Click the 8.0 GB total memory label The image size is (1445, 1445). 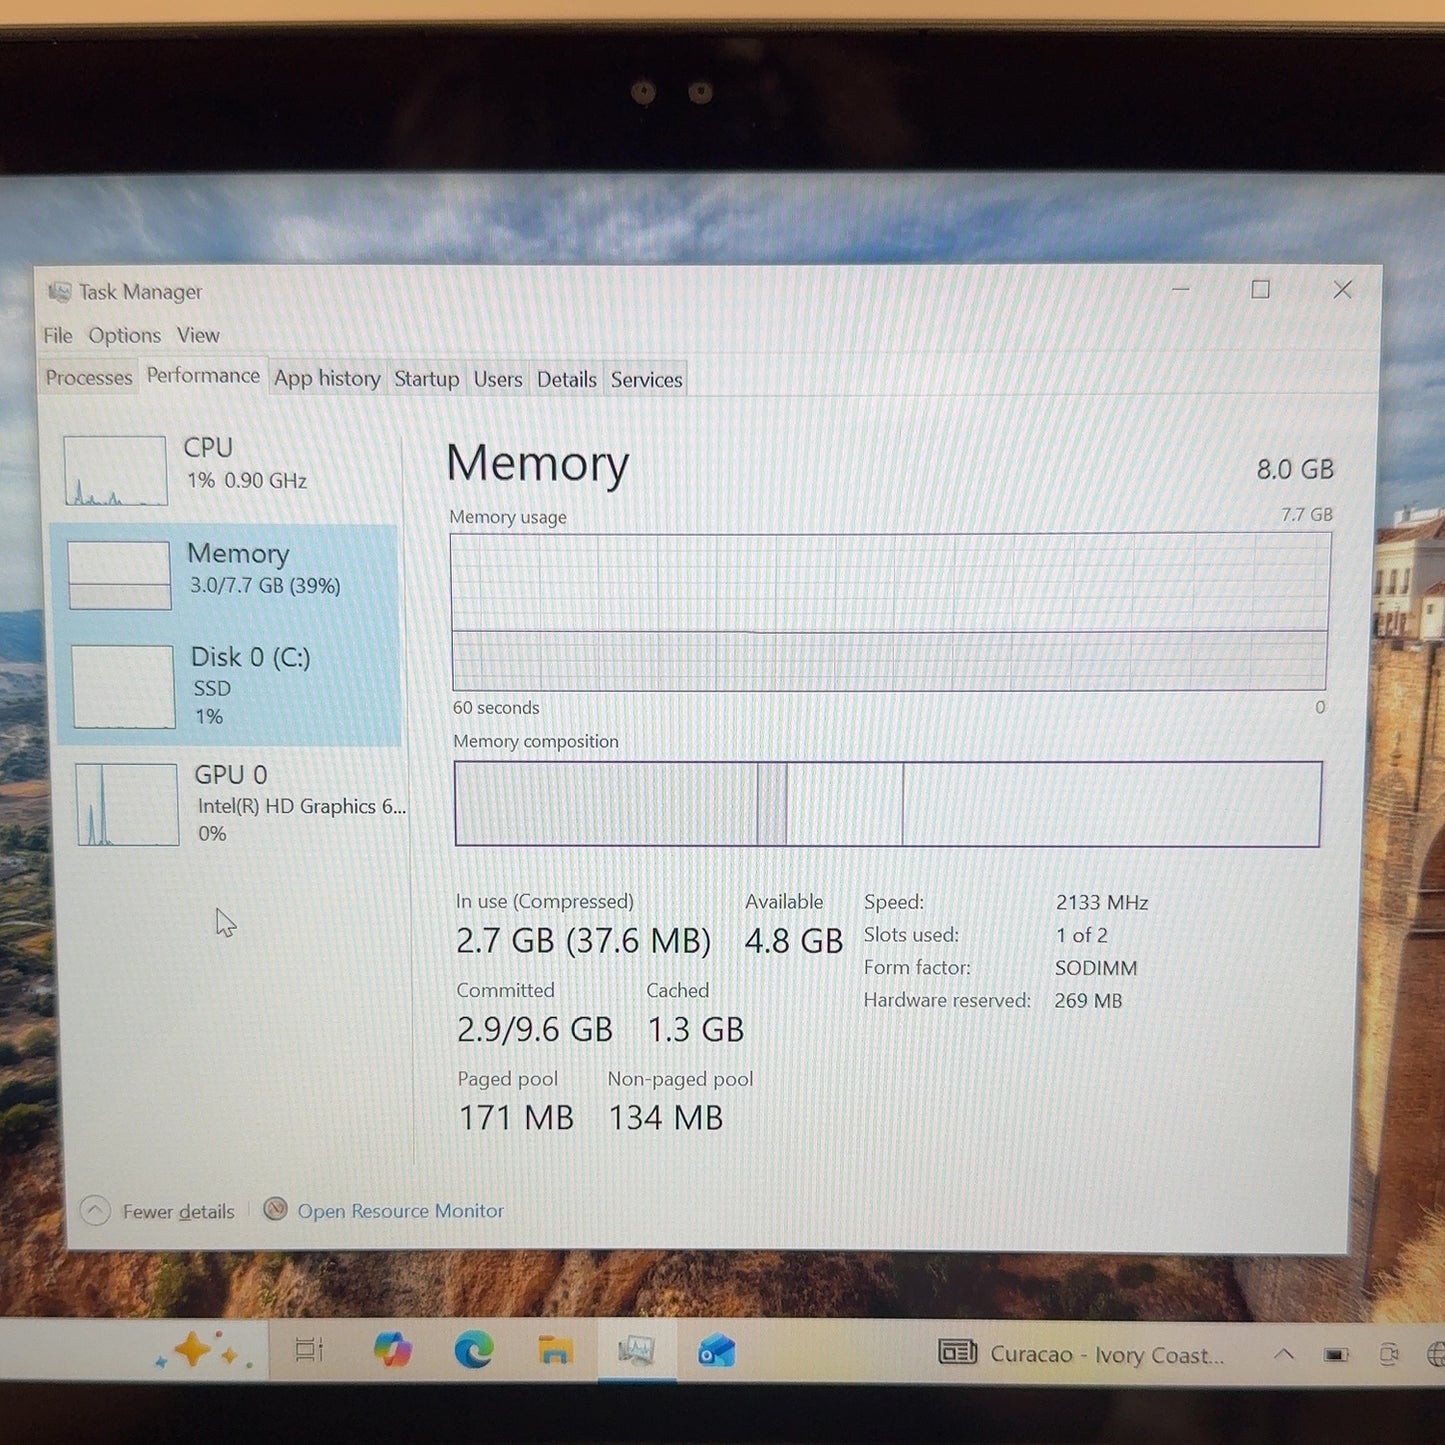[x=1295, y=469]
